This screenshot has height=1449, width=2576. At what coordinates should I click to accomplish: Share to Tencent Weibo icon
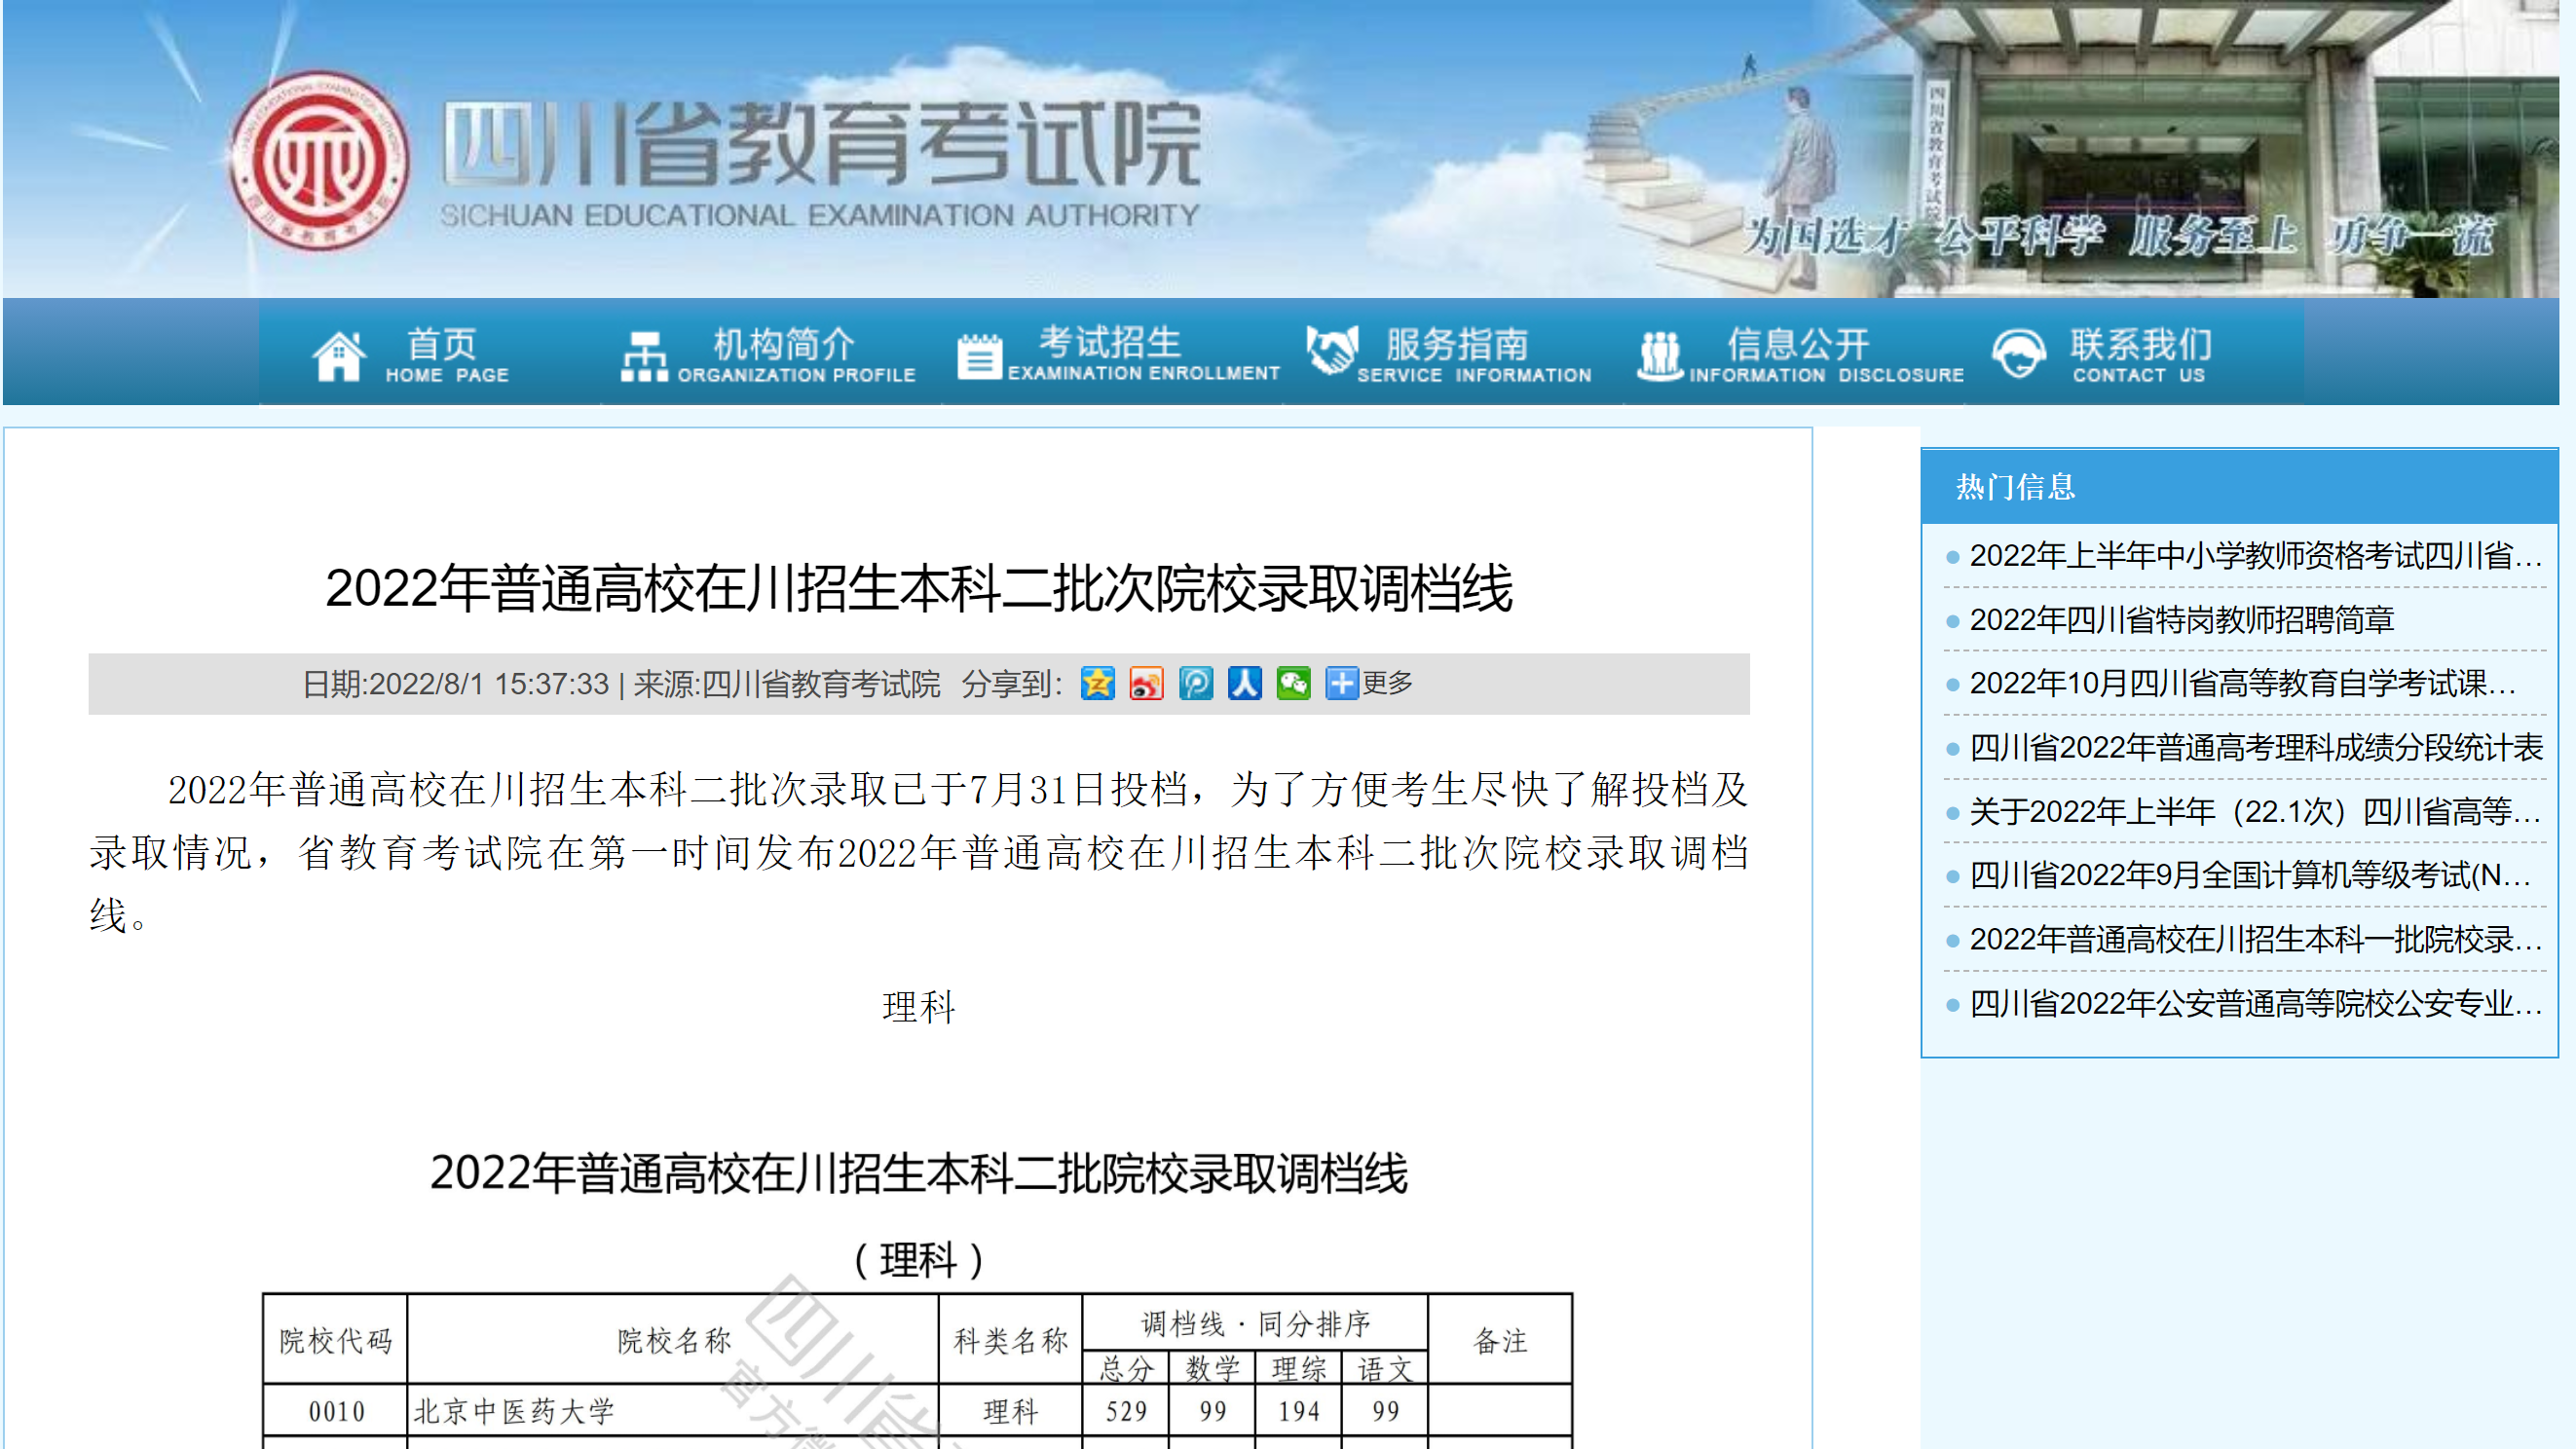pyautogui.click(x=1196, y=684)
